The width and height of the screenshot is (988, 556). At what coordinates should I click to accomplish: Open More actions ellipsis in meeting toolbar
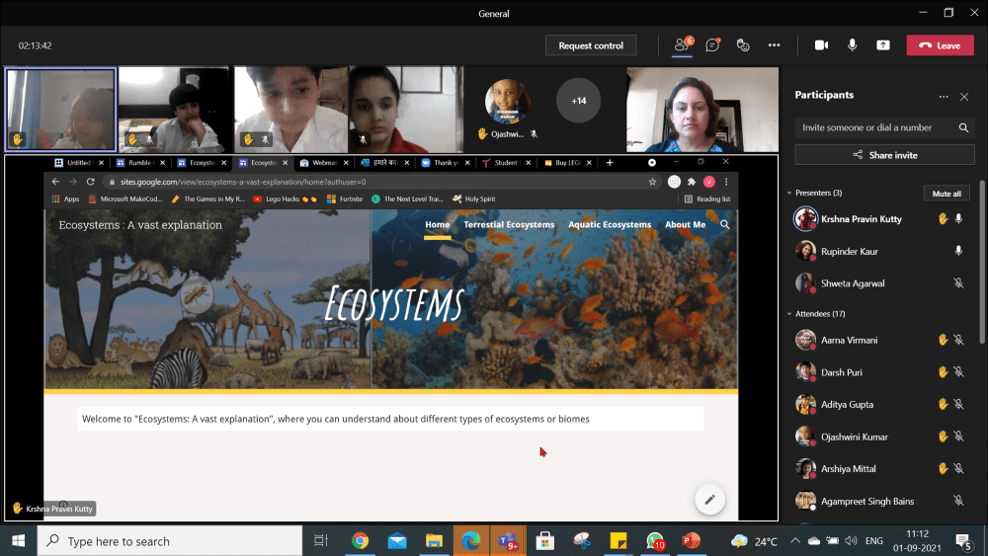pos(774,45)
